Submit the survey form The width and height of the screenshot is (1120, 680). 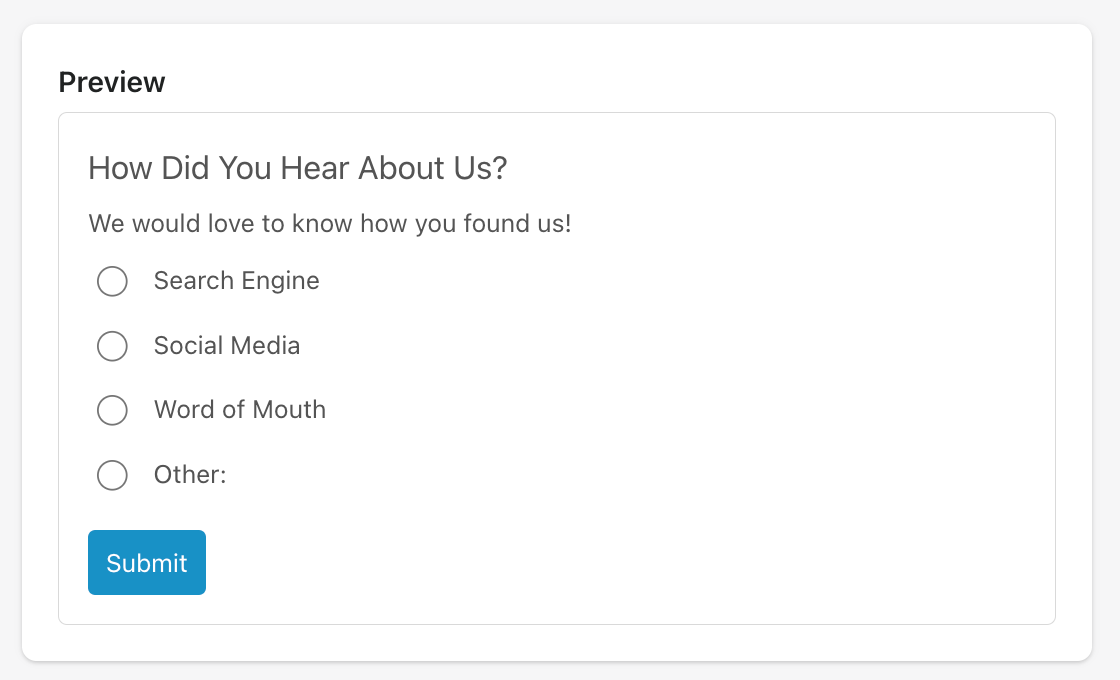coord(147,563)
